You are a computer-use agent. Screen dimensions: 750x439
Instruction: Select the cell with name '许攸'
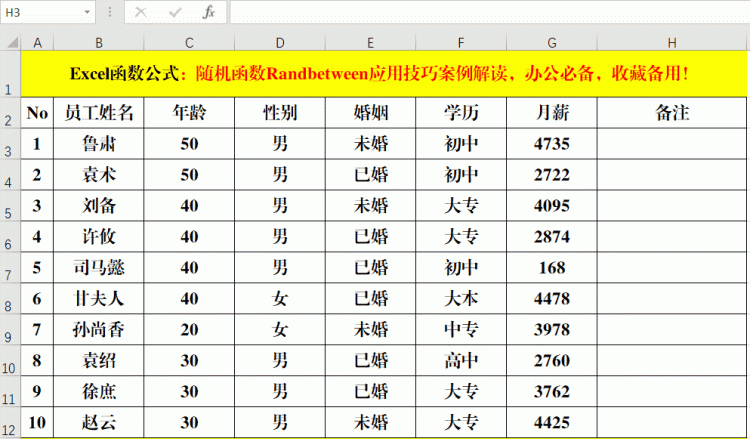point(99,237)
